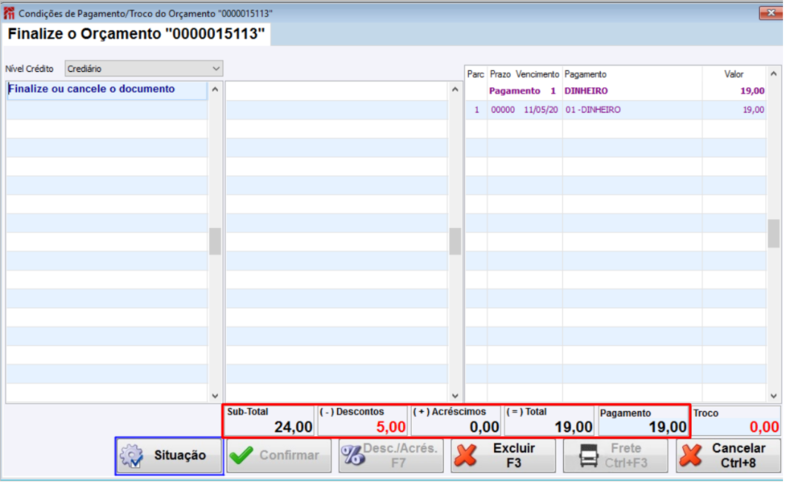Click the red X icon on Excluir F3
Image resolution: width=800 pixels, height=482 pixels.
pyautogui.click(x=465, y=455)
